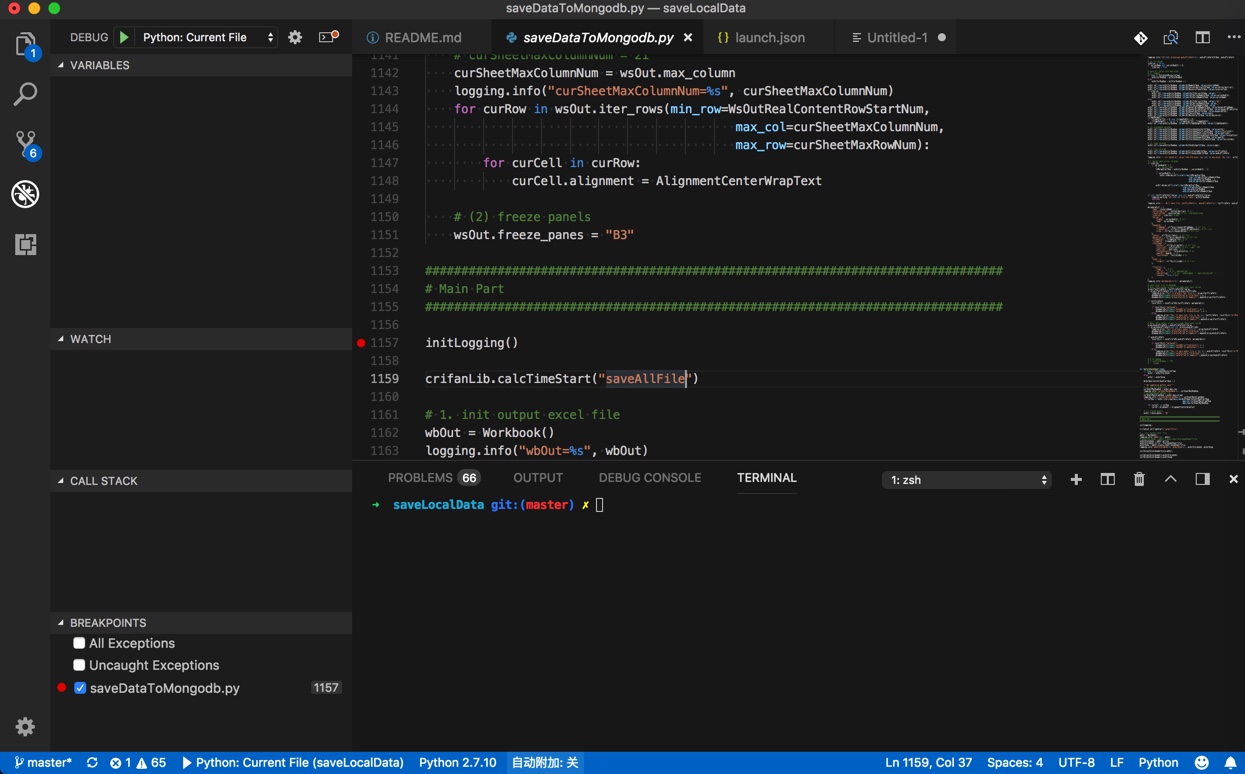The height and width of the screenshot is (774, 1245).
Task: Open the Python: Current File configuration dropdown
Action: click(207, 37)
